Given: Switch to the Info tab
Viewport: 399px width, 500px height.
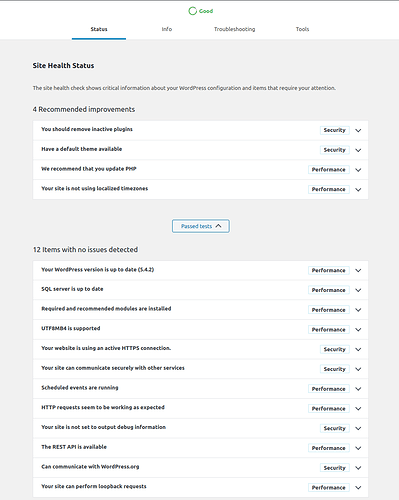Looking at the screenshot, I should click(167, 29).
